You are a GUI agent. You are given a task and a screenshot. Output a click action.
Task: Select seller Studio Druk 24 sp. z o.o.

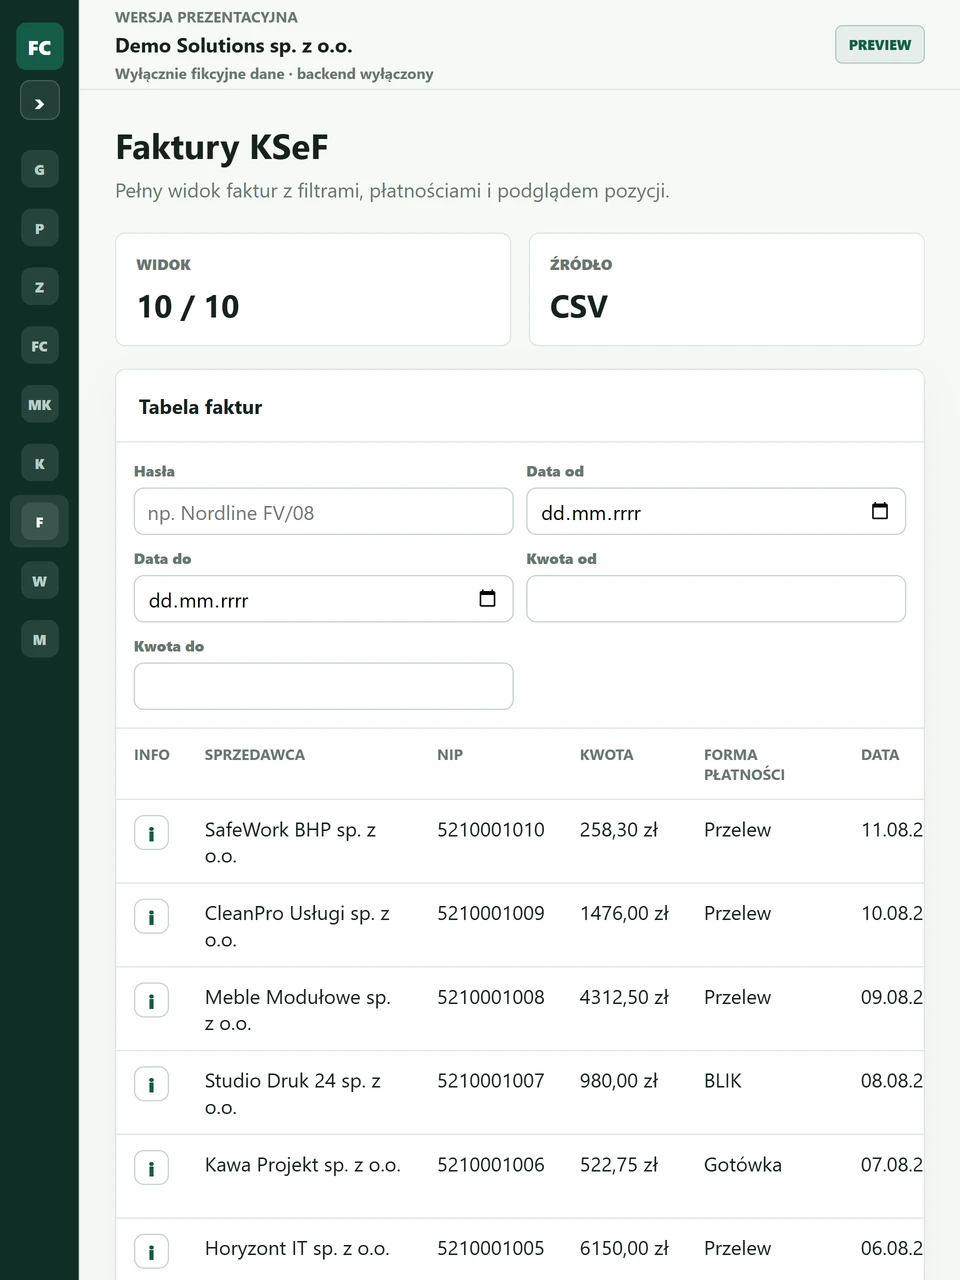tap(293, 1094)
